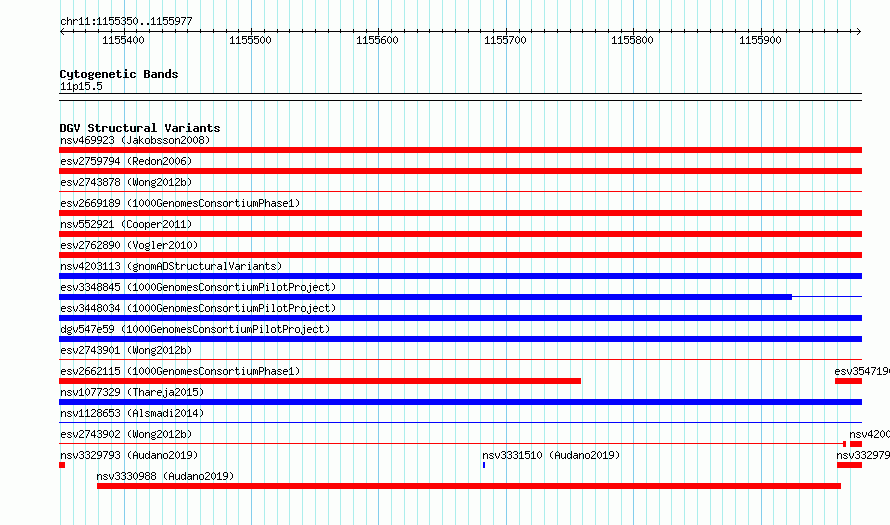Click the right arrowhead of the ruler
890x525 pixels.
(x=858, y=32)
